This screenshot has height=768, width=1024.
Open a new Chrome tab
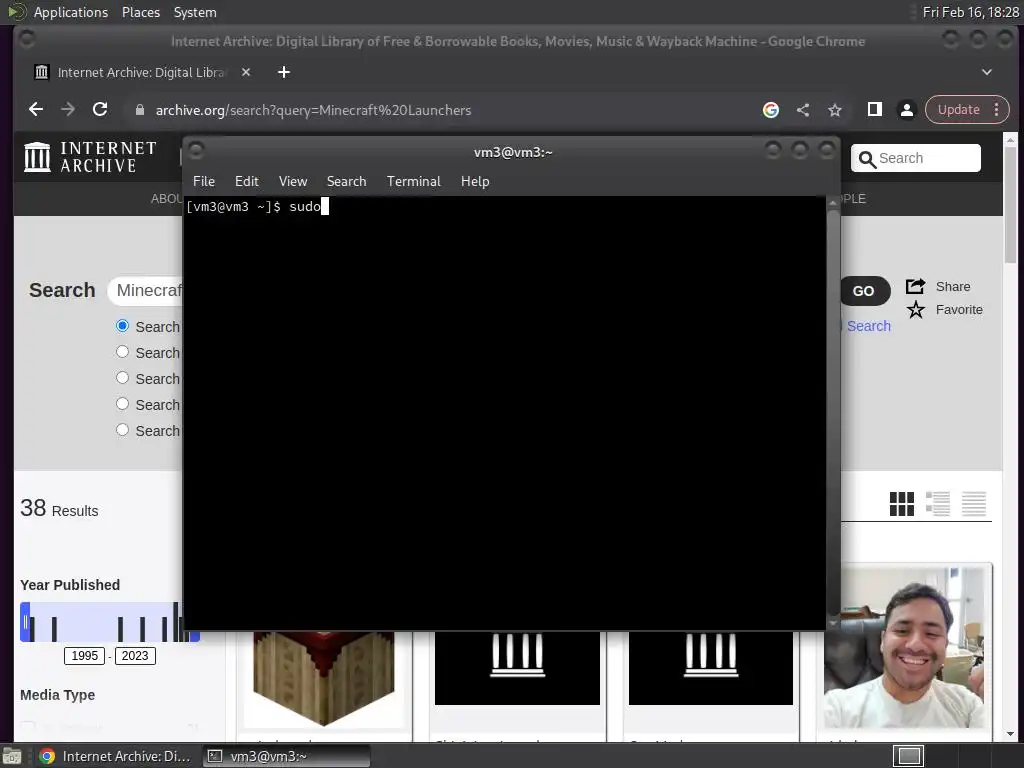pyautogui.click(x=283, y=72)
